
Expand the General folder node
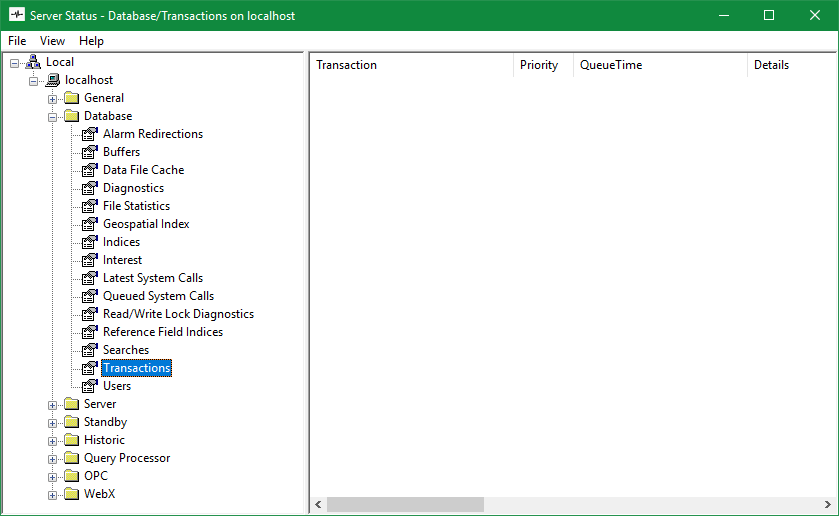[x=52, y=98]
